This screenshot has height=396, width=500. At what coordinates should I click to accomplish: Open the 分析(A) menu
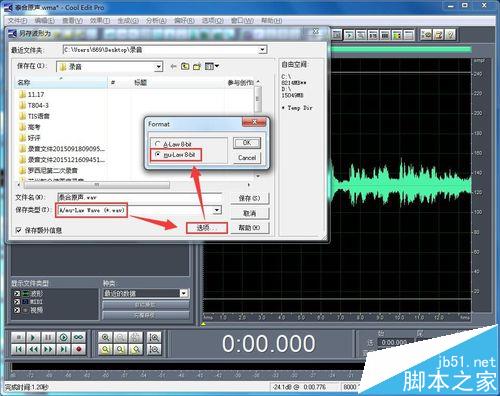156,21
